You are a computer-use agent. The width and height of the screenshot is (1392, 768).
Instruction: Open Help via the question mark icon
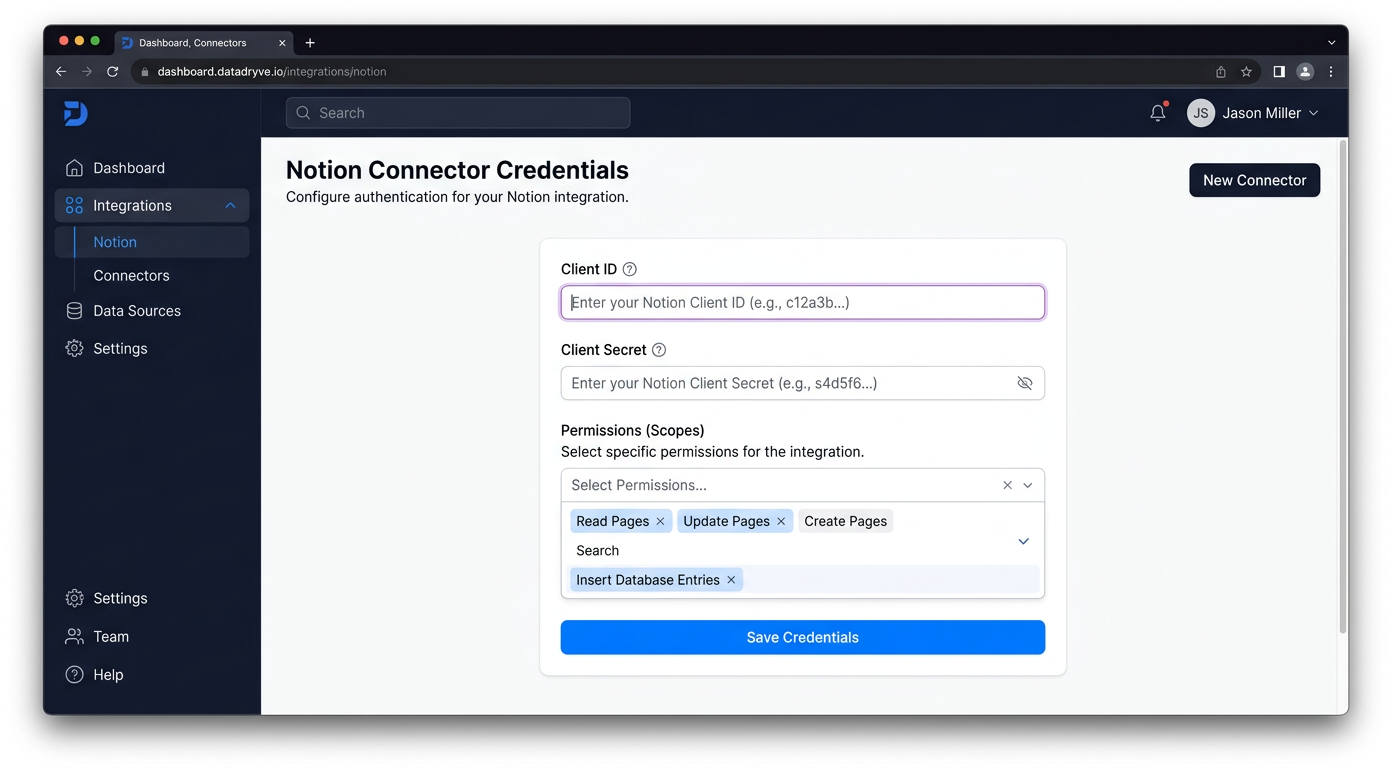pos(74,674)
